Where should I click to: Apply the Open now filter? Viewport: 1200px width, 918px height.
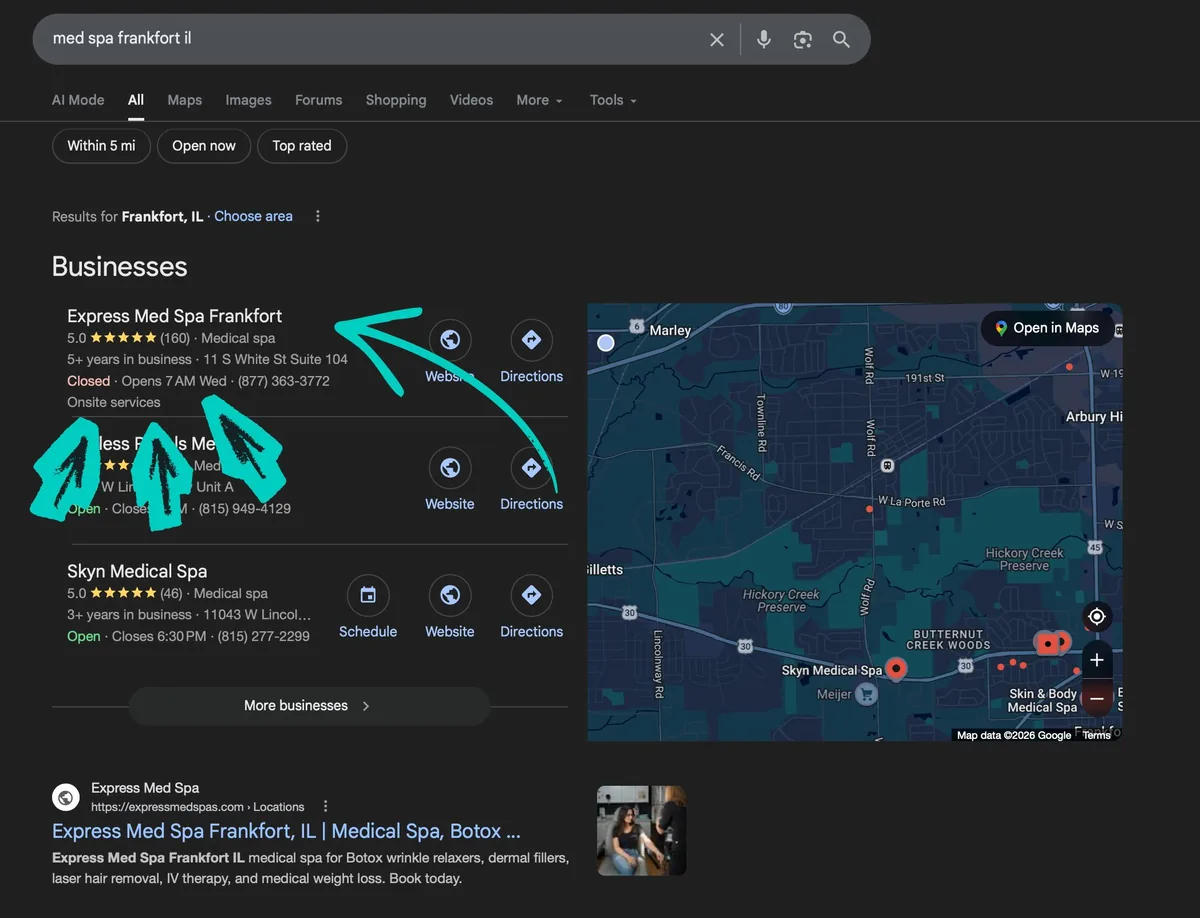pyautogui.click(x=204, y=146)
